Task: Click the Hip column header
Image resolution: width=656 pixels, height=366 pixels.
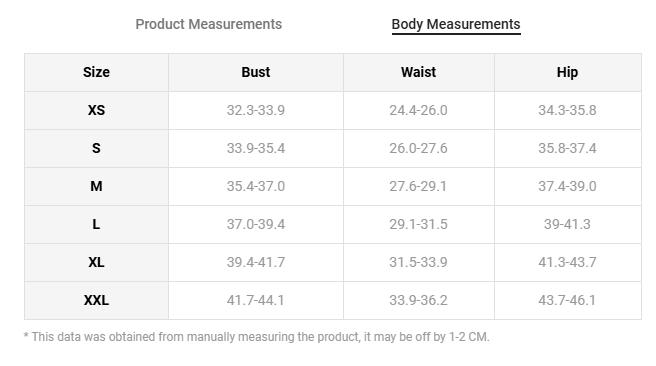Action: [567, 72]
